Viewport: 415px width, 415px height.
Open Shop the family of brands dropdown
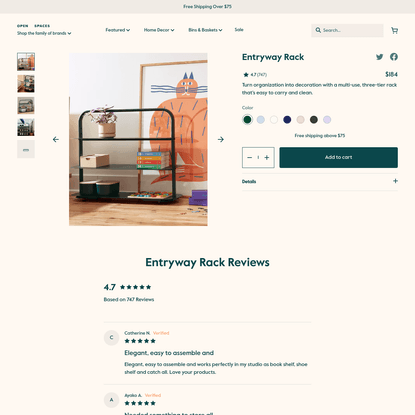pos(44,33)
